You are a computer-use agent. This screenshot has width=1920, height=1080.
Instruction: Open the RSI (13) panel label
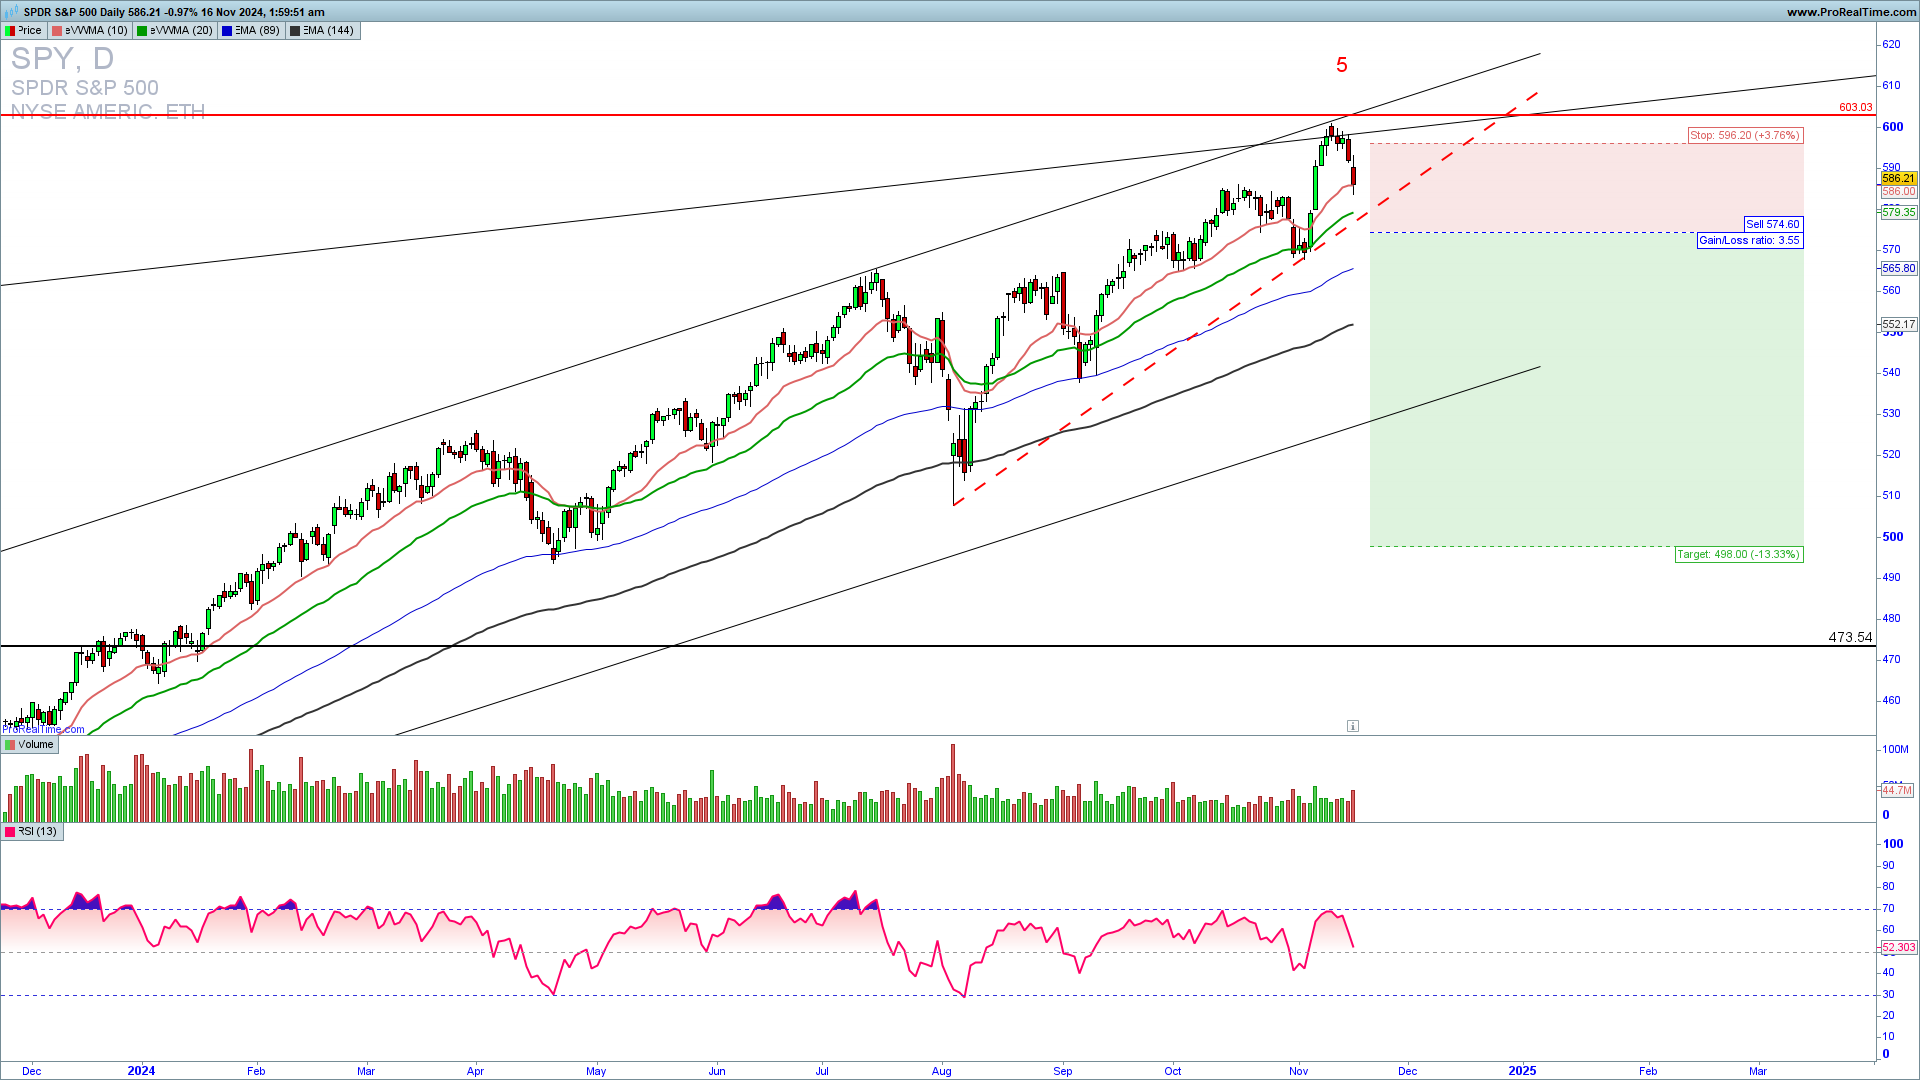32,832
